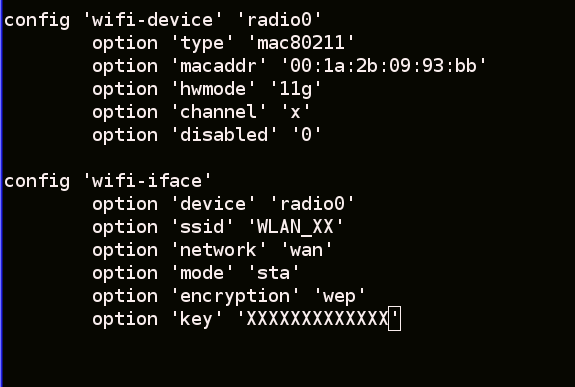Screen dimensions: 575x387
Task: Click the mode value 'sta'
Action: (273, 273)
